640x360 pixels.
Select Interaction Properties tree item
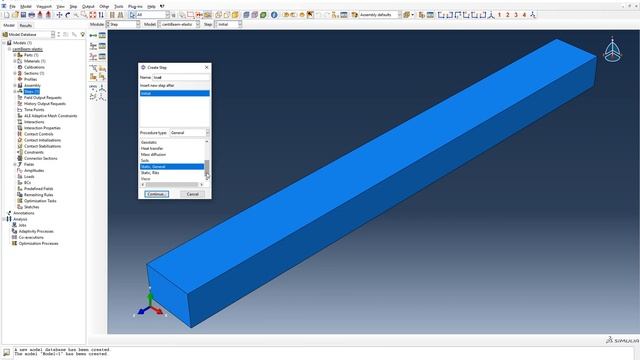point(42,128)
